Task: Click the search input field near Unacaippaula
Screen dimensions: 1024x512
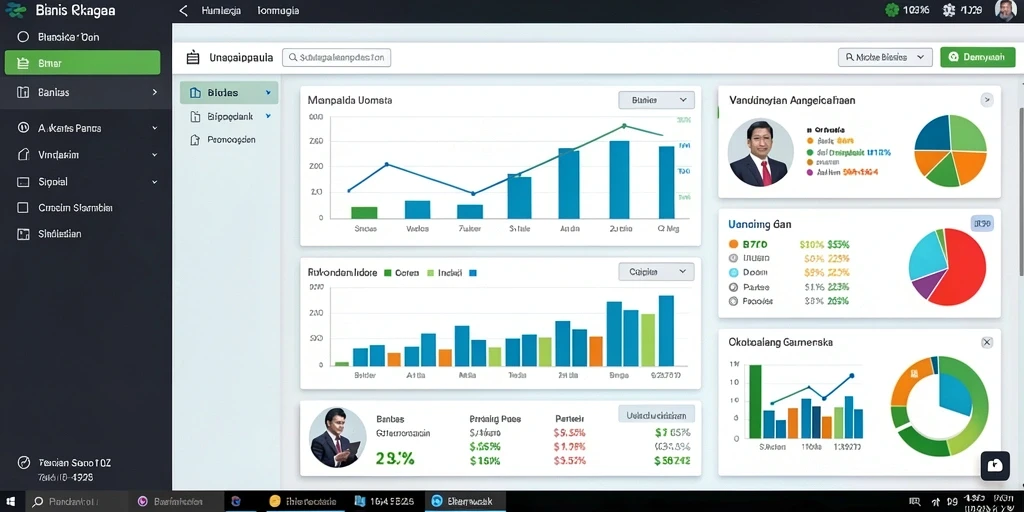Action: 336,57
